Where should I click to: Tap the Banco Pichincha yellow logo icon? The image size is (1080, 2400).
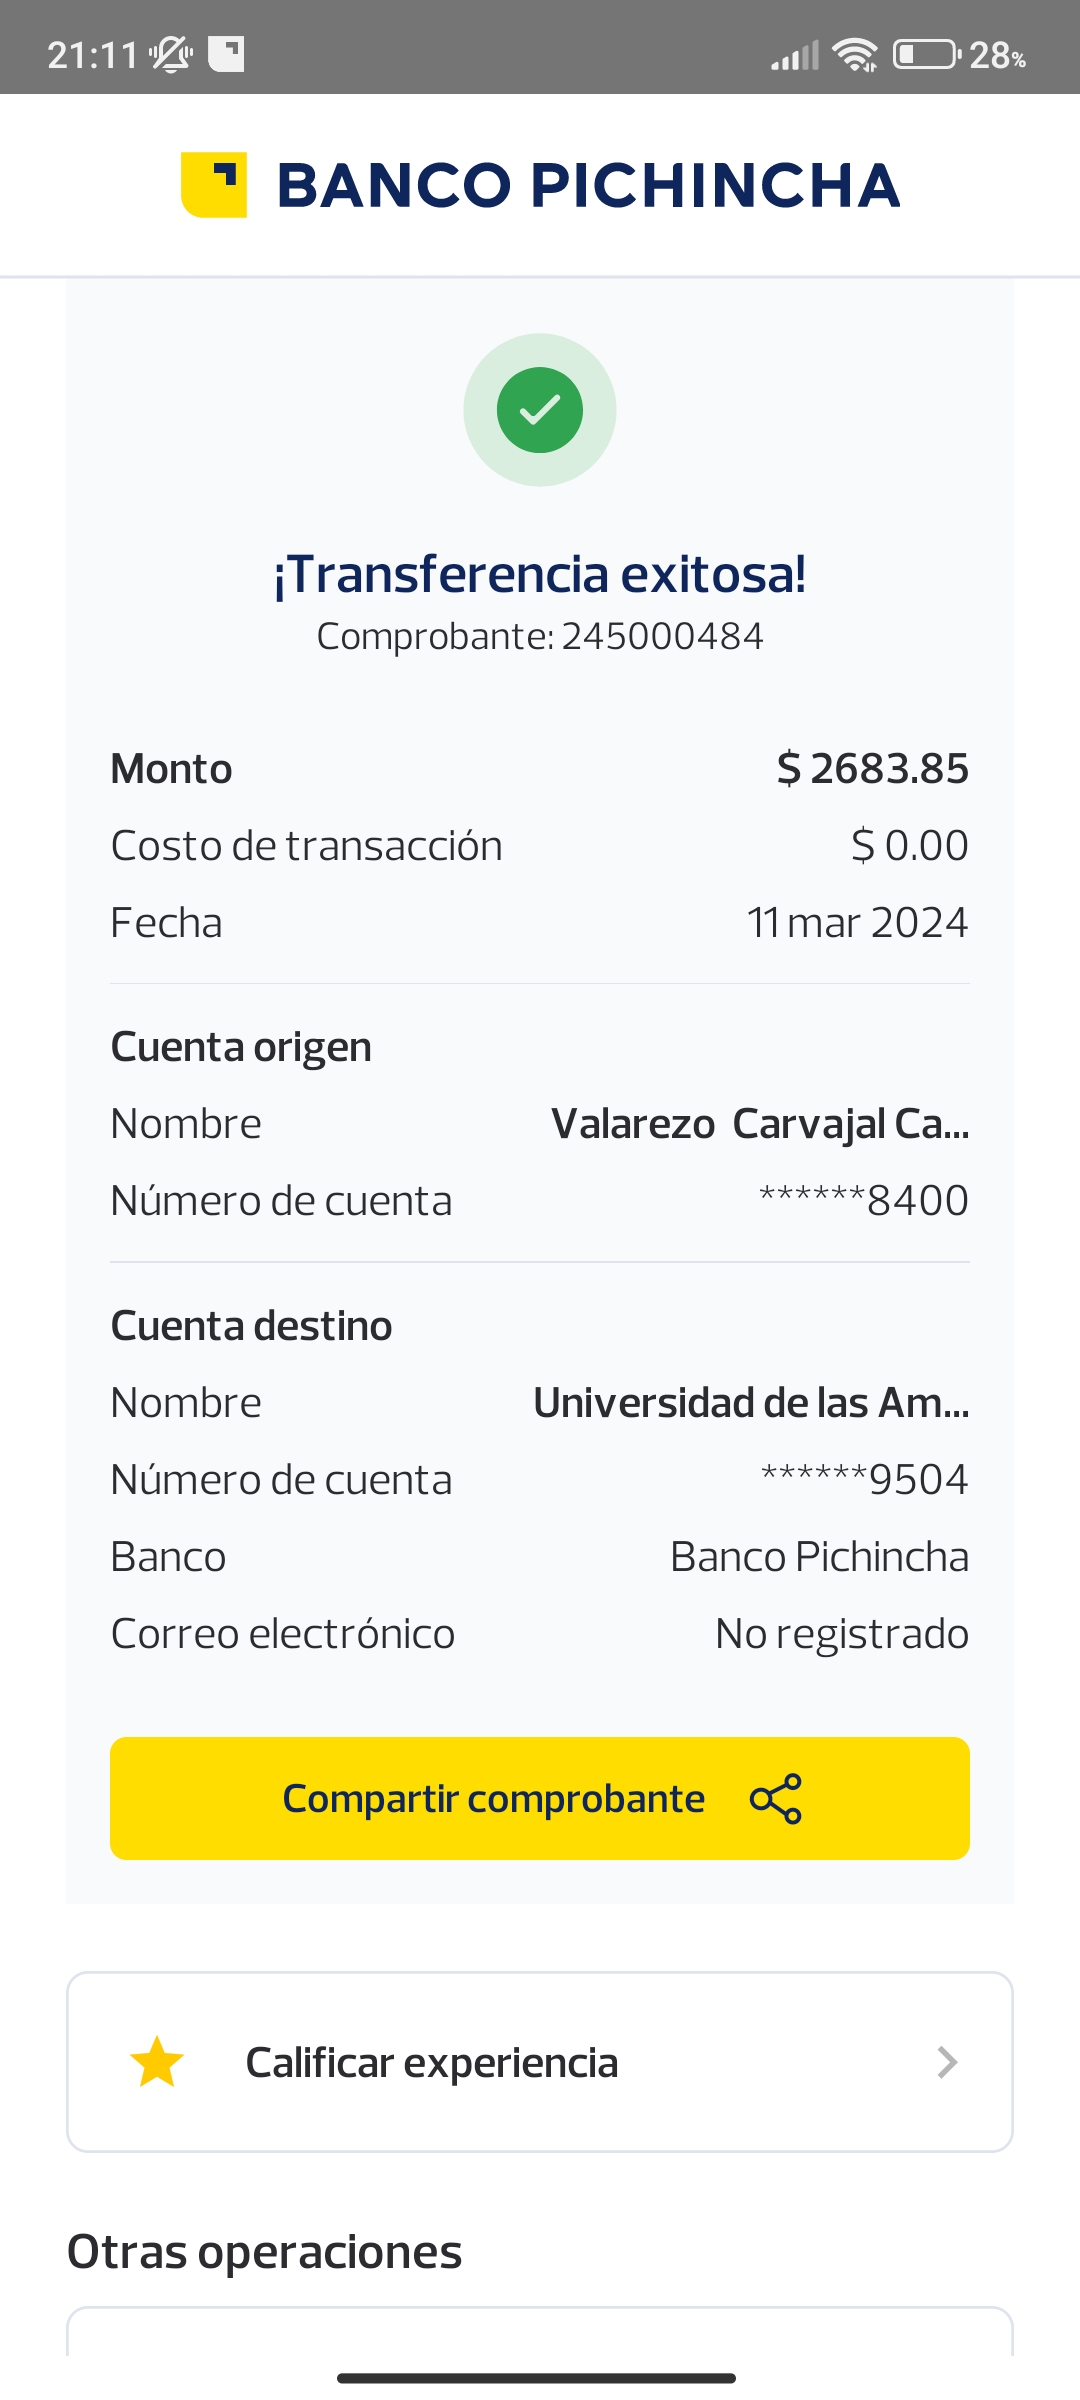point(214,185)
